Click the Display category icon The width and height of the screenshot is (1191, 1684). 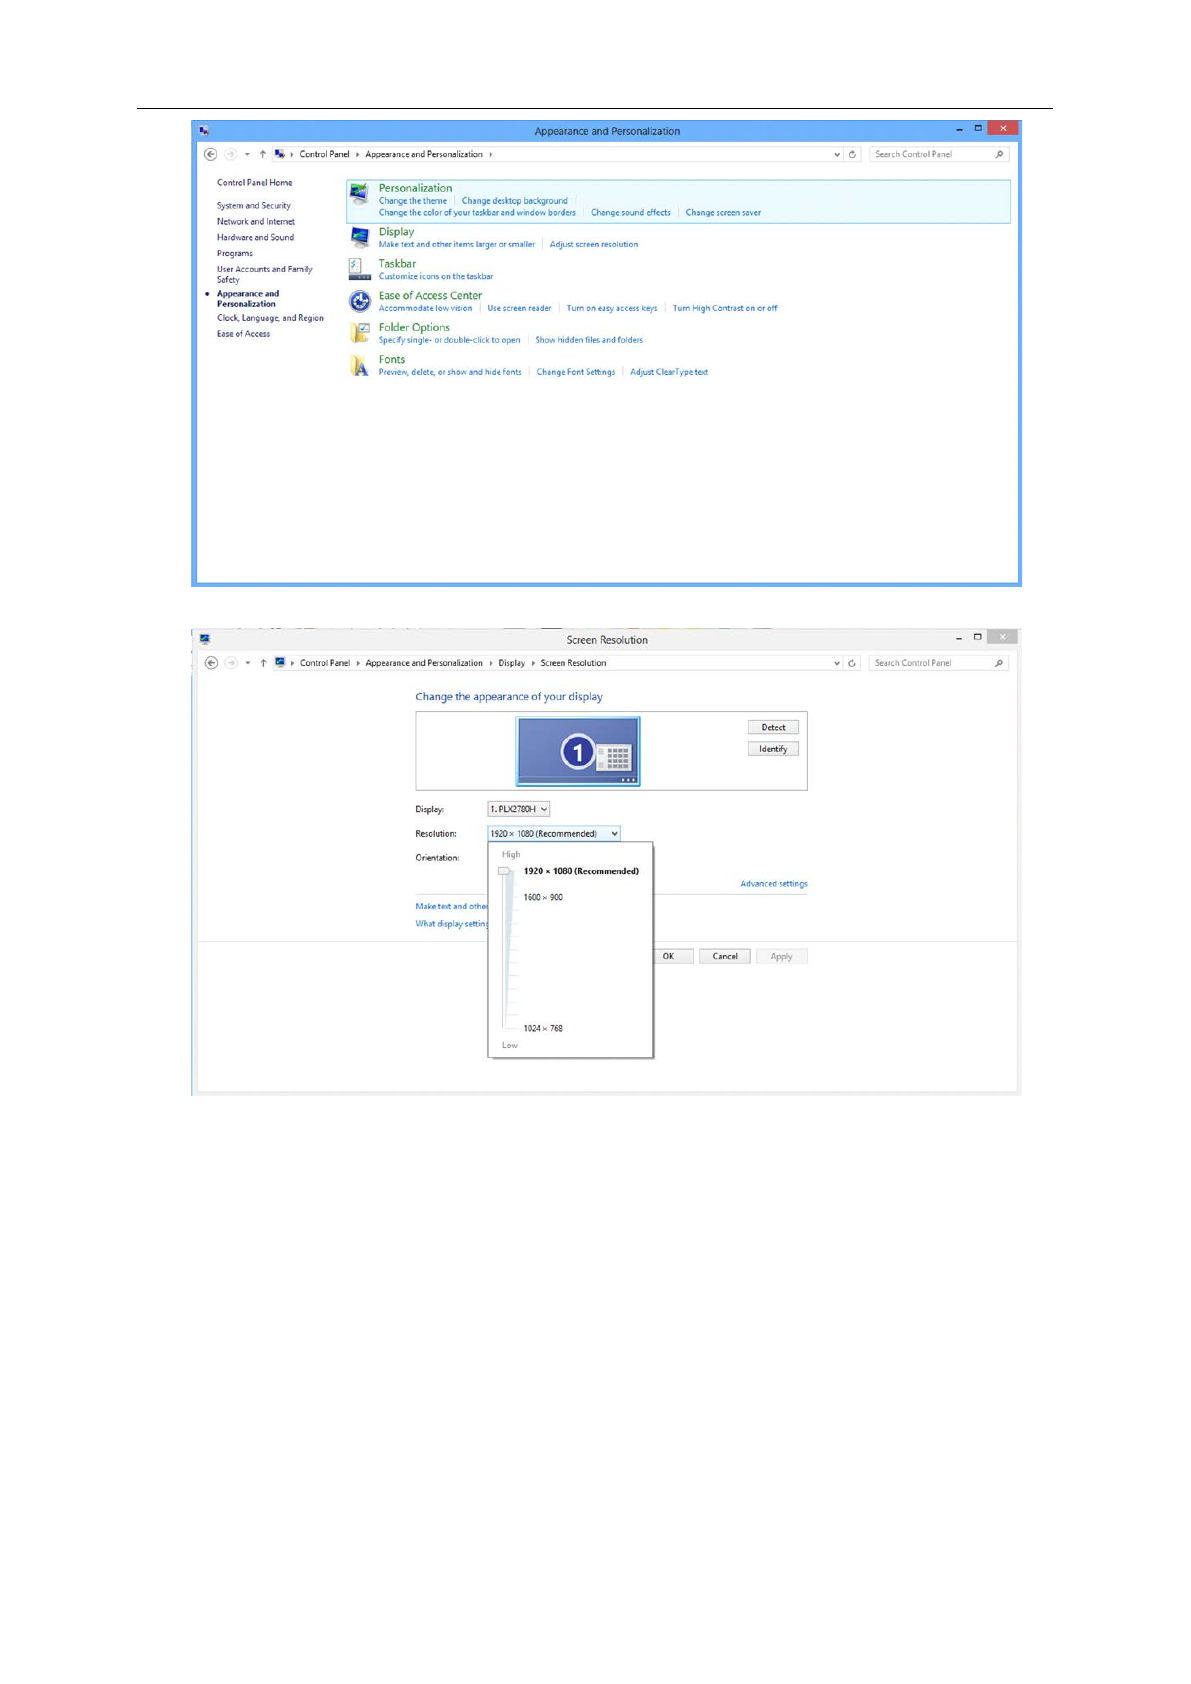[359, 237]
